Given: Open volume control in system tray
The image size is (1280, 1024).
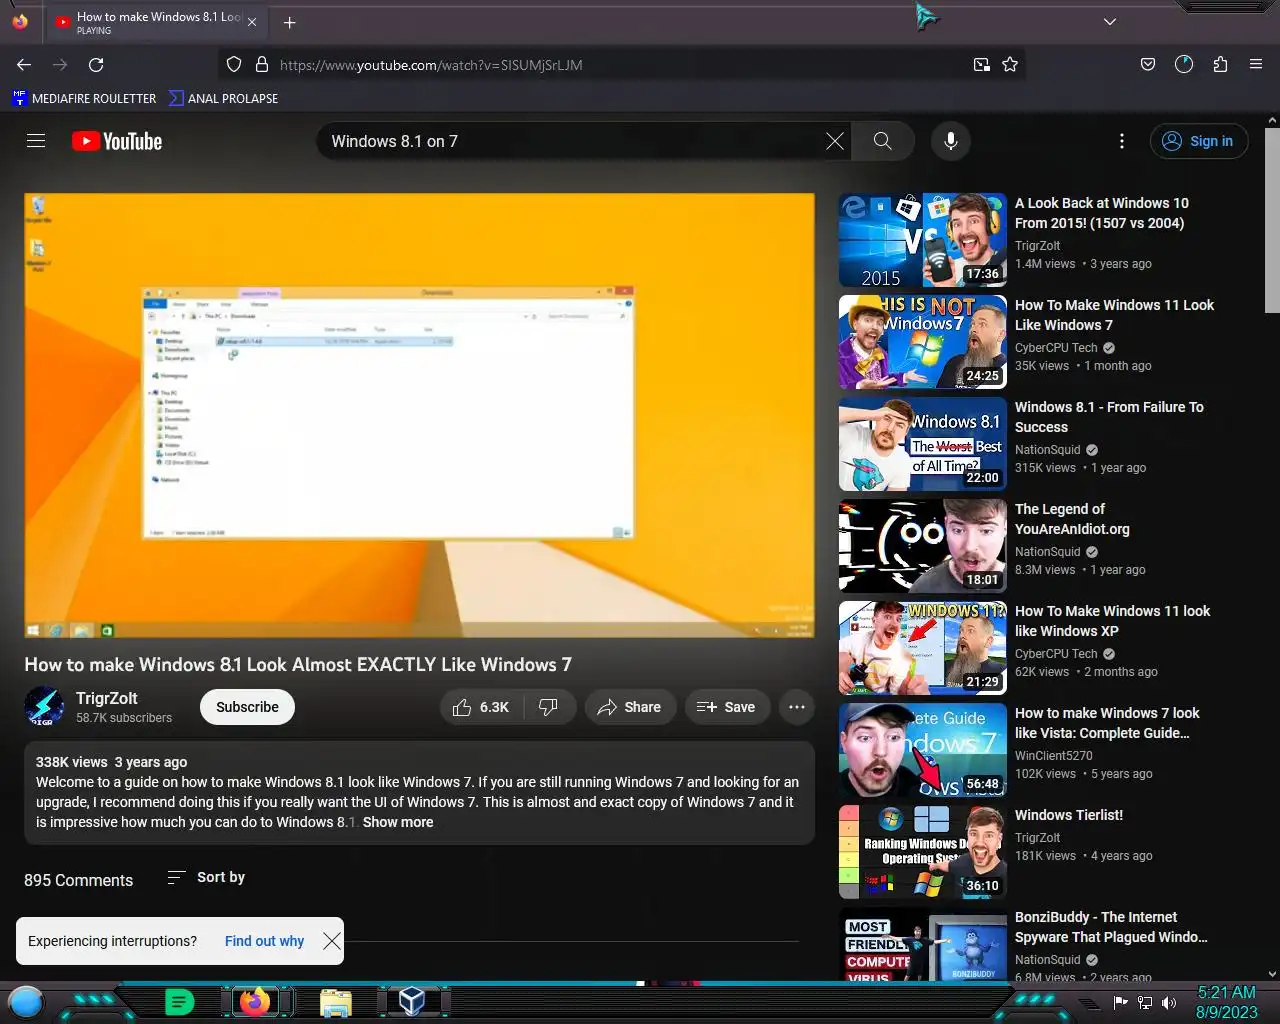Looking at the screenshot, I should tap(1169, 1003).
